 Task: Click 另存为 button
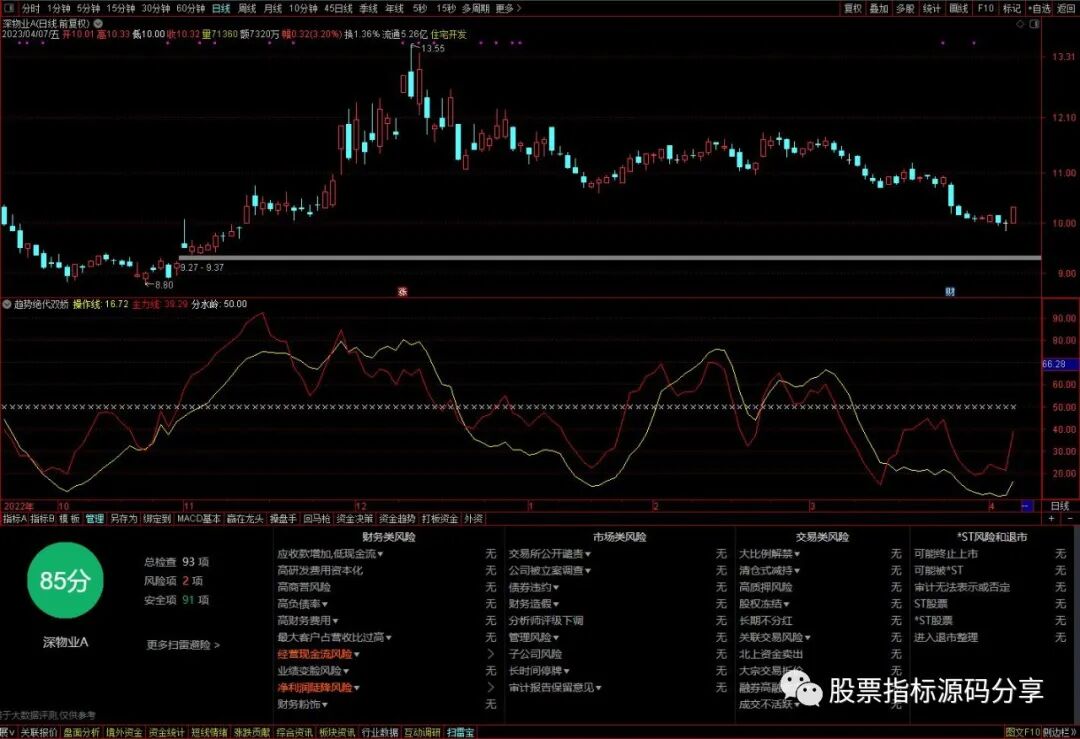[124, 519]
